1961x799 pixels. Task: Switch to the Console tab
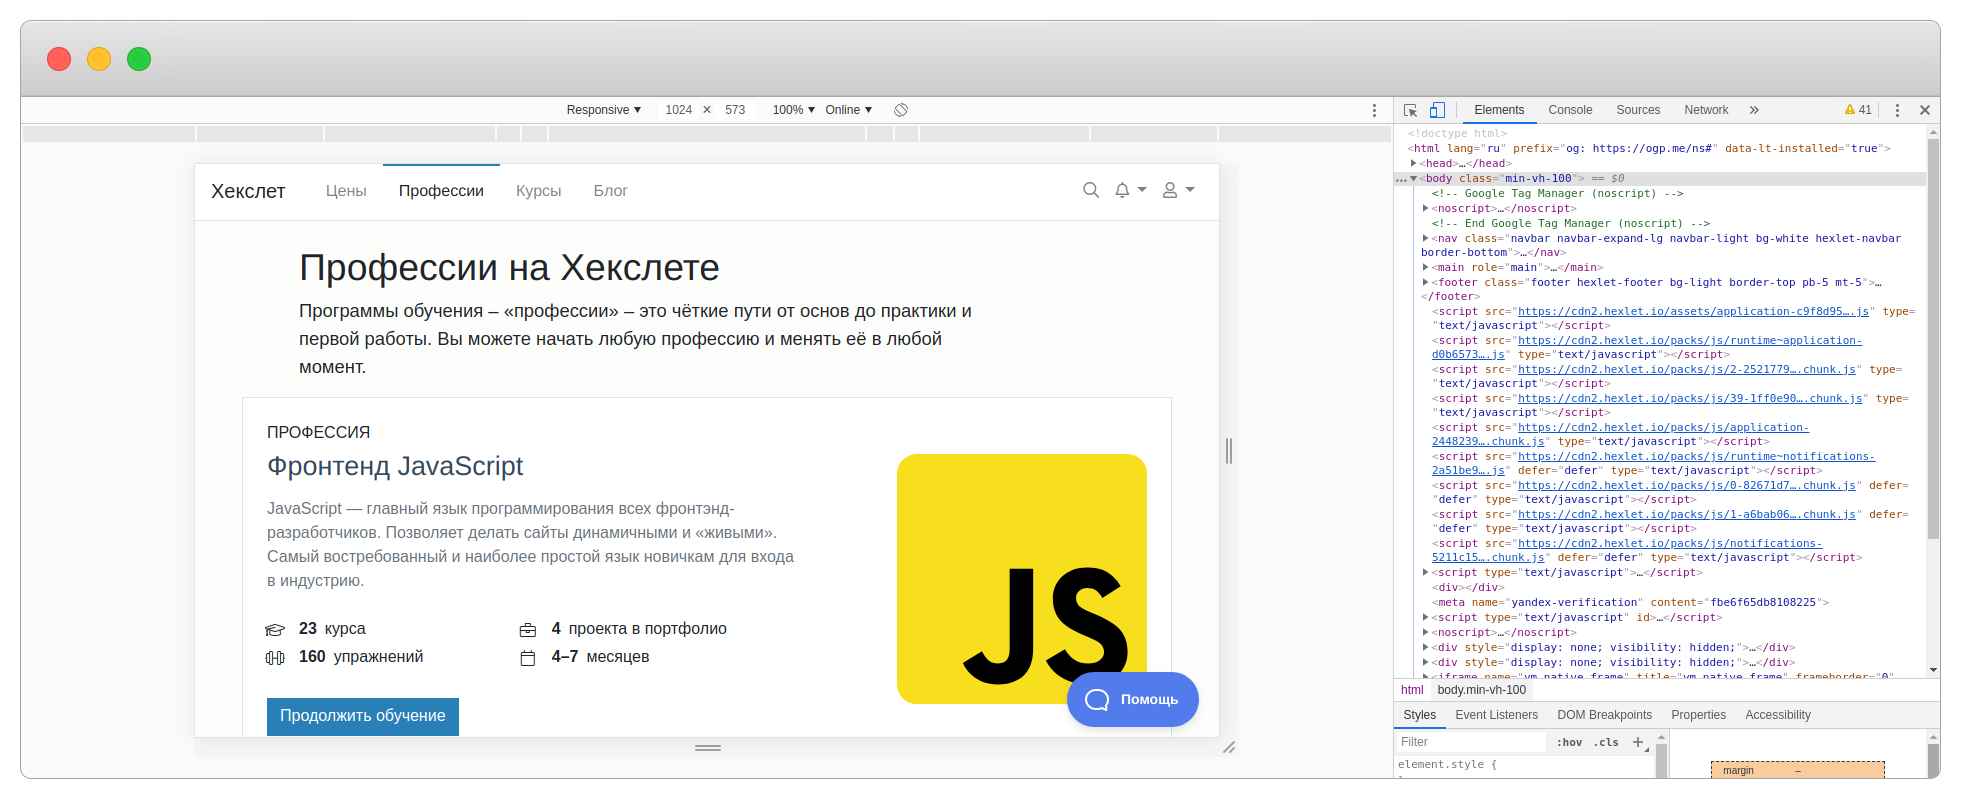point(1570,110)
